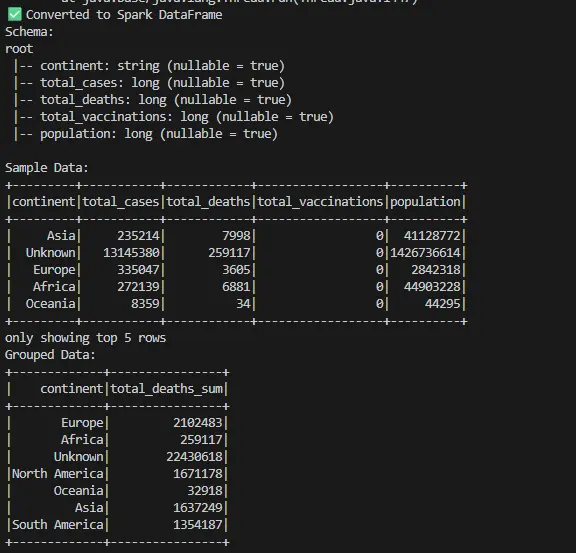Click the Oceania row deaths value 34
This screenshot has height=553, width=576.
pos(243,304)
